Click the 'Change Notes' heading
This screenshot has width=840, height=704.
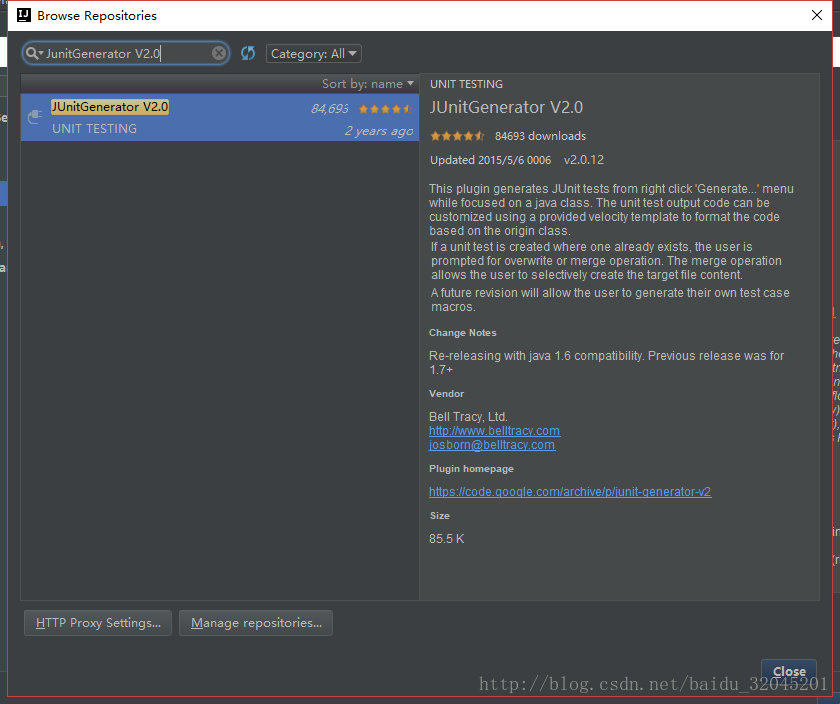[462, 333]
